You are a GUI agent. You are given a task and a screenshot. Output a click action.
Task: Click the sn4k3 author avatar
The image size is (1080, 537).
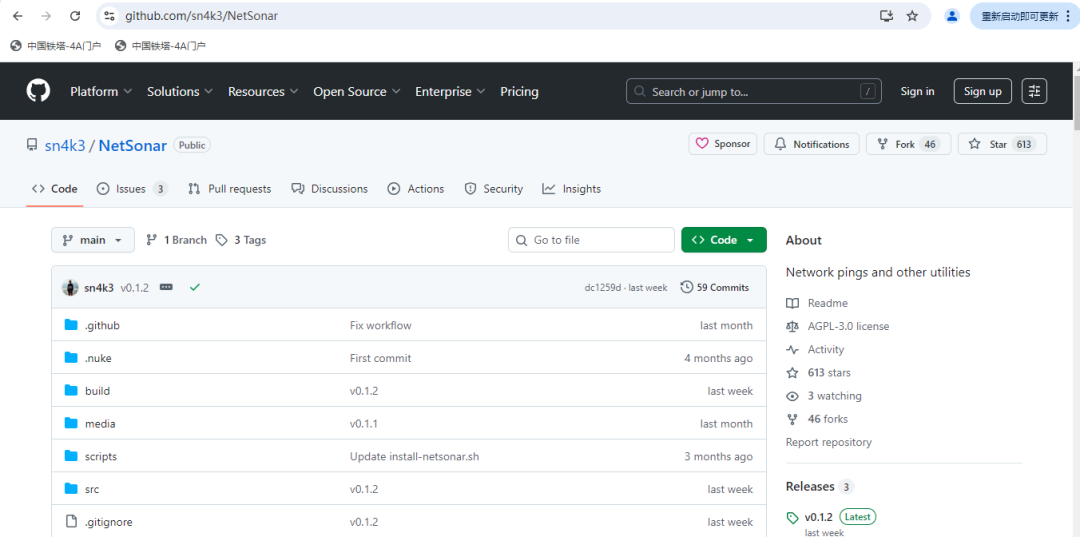point(70,288)
